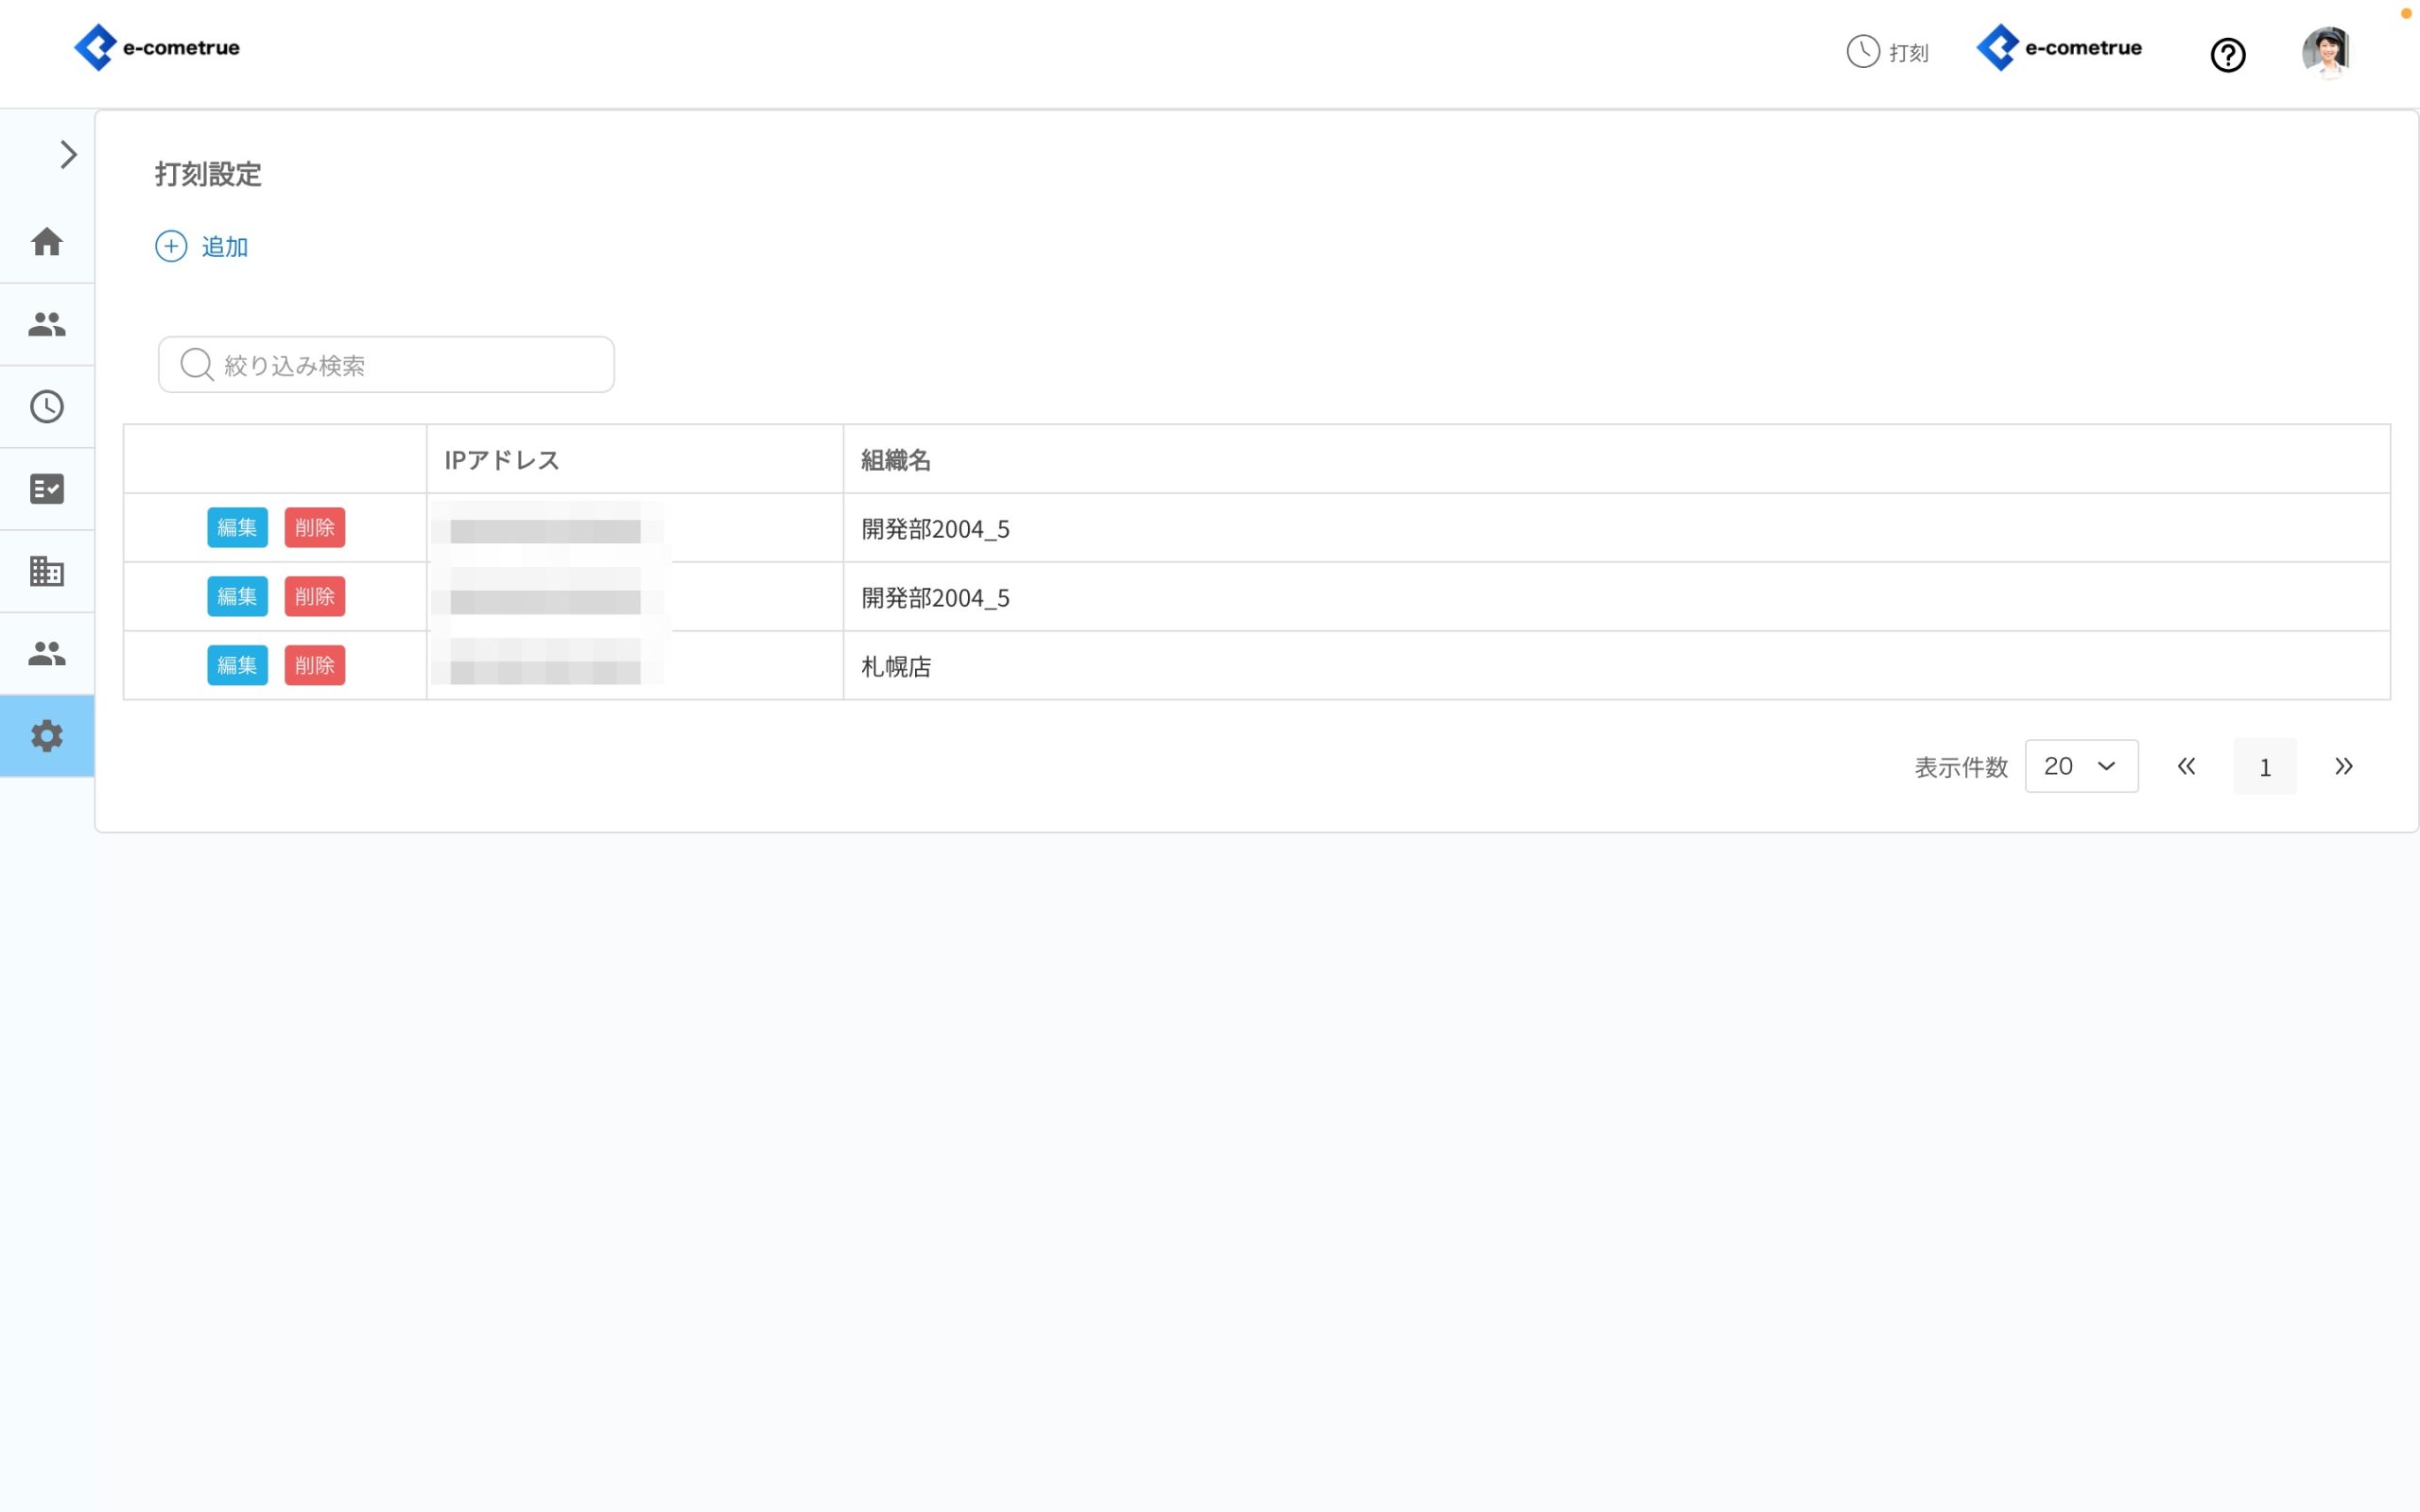The width and height of the screenshot is (2420, 1512).
Task: Click 削除 for the 札幌店 row
Action: point(314,665)
